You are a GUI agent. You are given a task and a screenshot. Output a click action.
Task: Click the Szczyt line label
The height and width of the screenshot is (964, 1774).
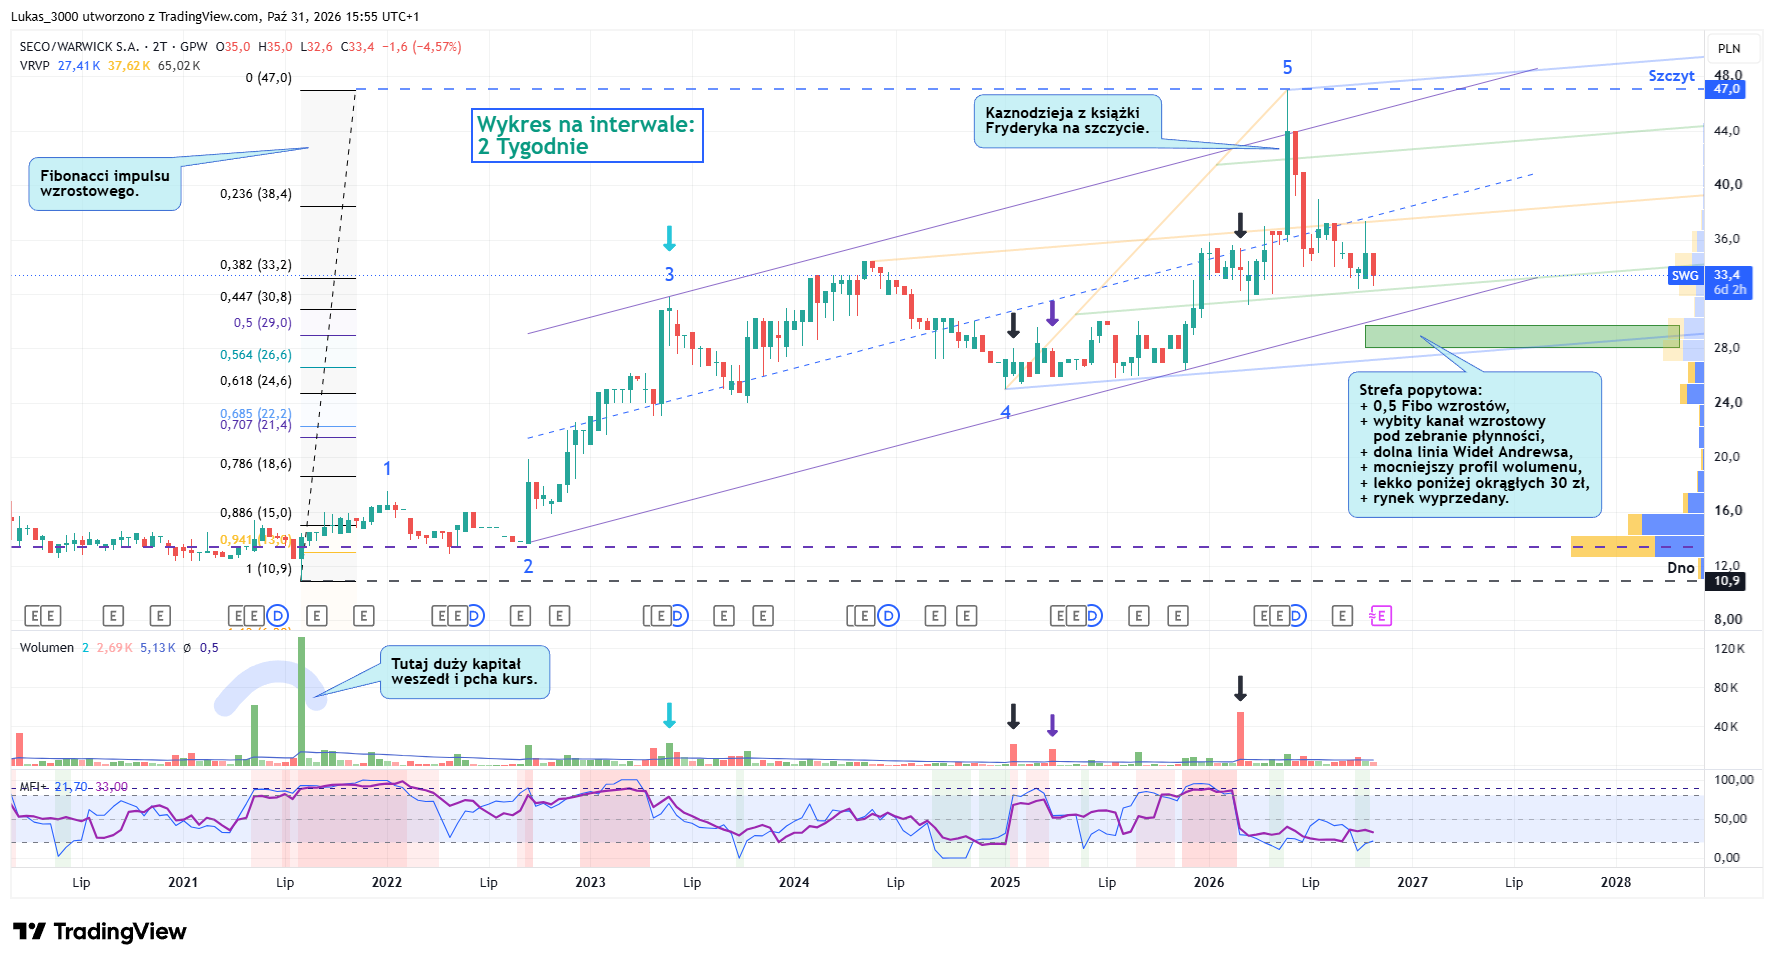click(x=1671, y=76)
